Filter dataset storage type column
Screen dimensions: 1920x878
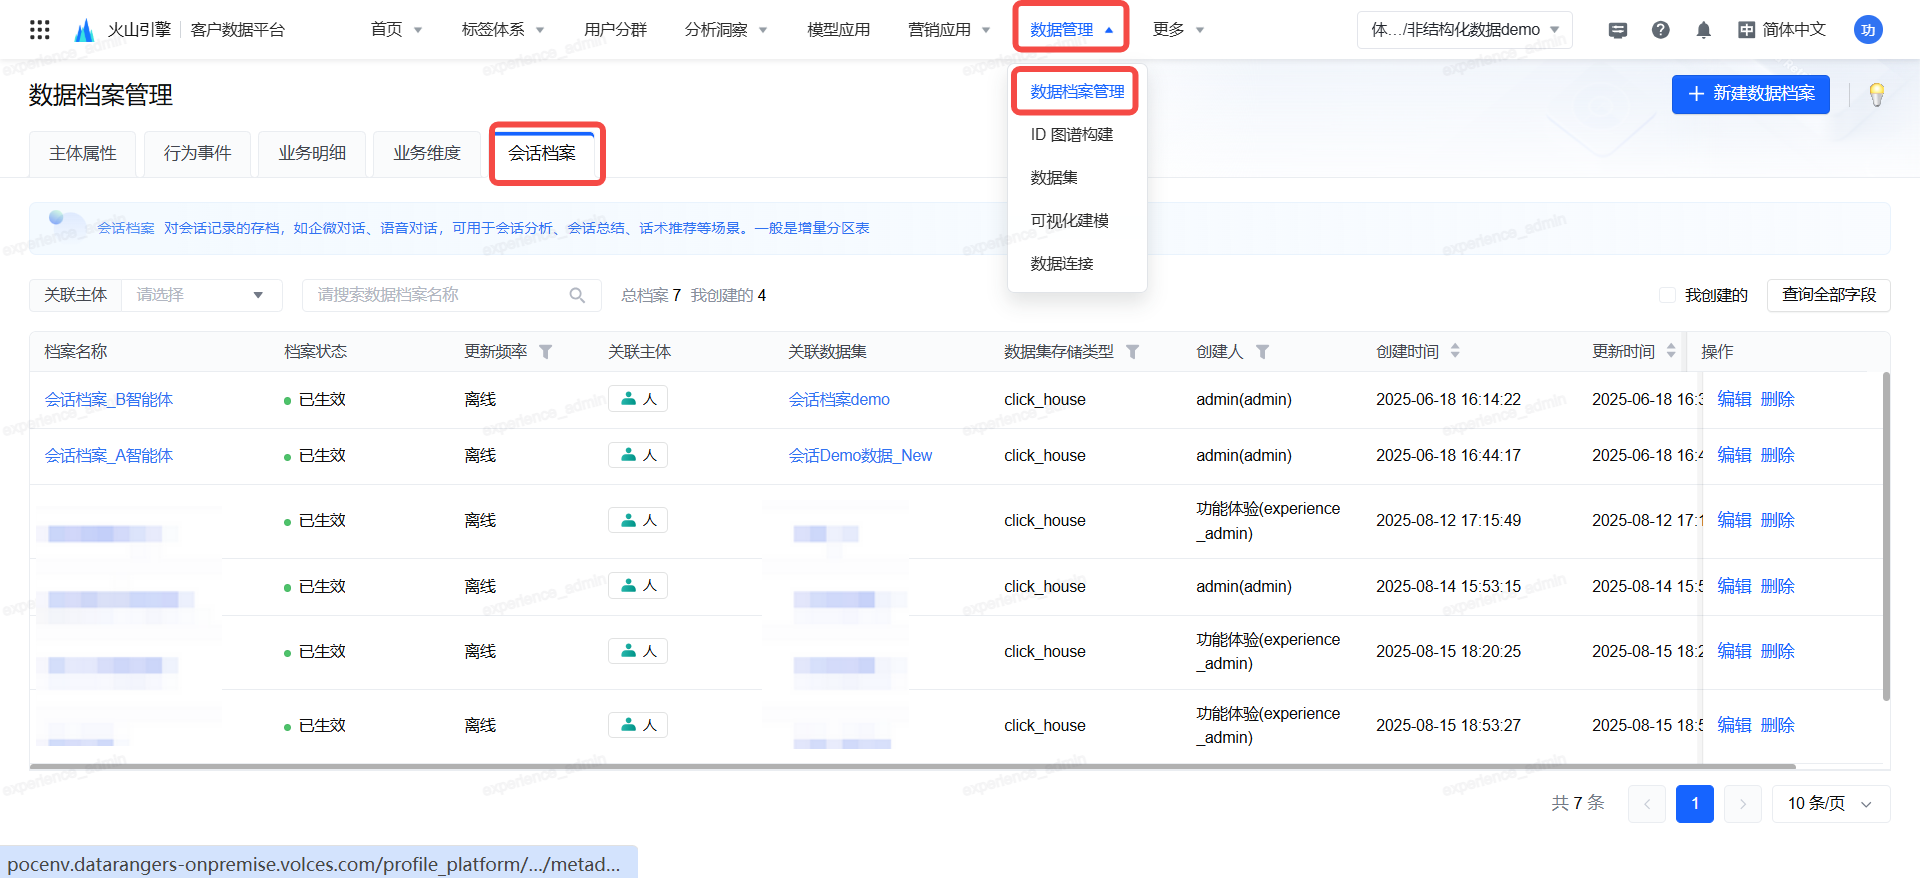pyautogui.click(x=1132, y=352)
